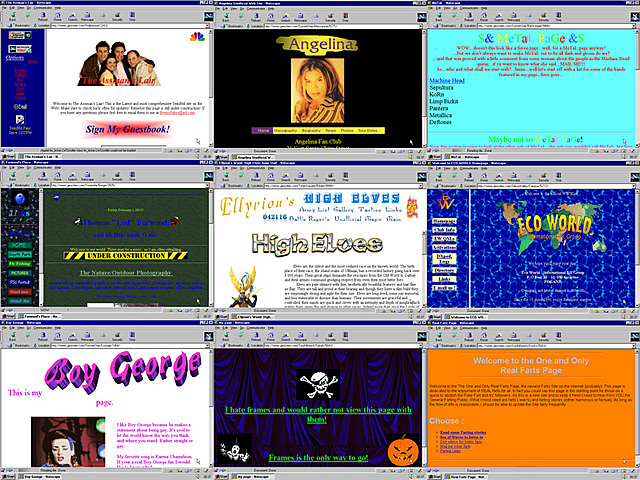Click Home icon in Assman's Lair Netscape toolbar

click(x=58, y=16)
